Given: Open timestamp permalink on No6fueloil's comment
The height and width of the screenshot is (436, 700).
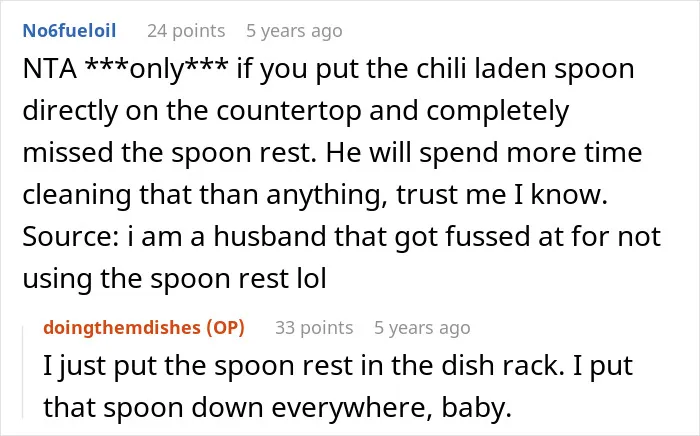Looking at the screenshot, I should click(294, 31).
